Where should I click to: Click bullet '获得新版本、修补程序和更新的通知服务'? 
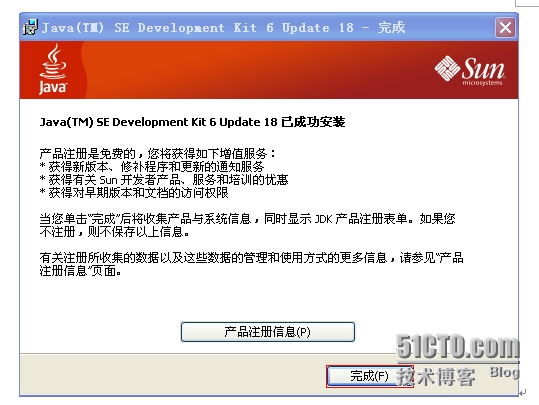152,167
